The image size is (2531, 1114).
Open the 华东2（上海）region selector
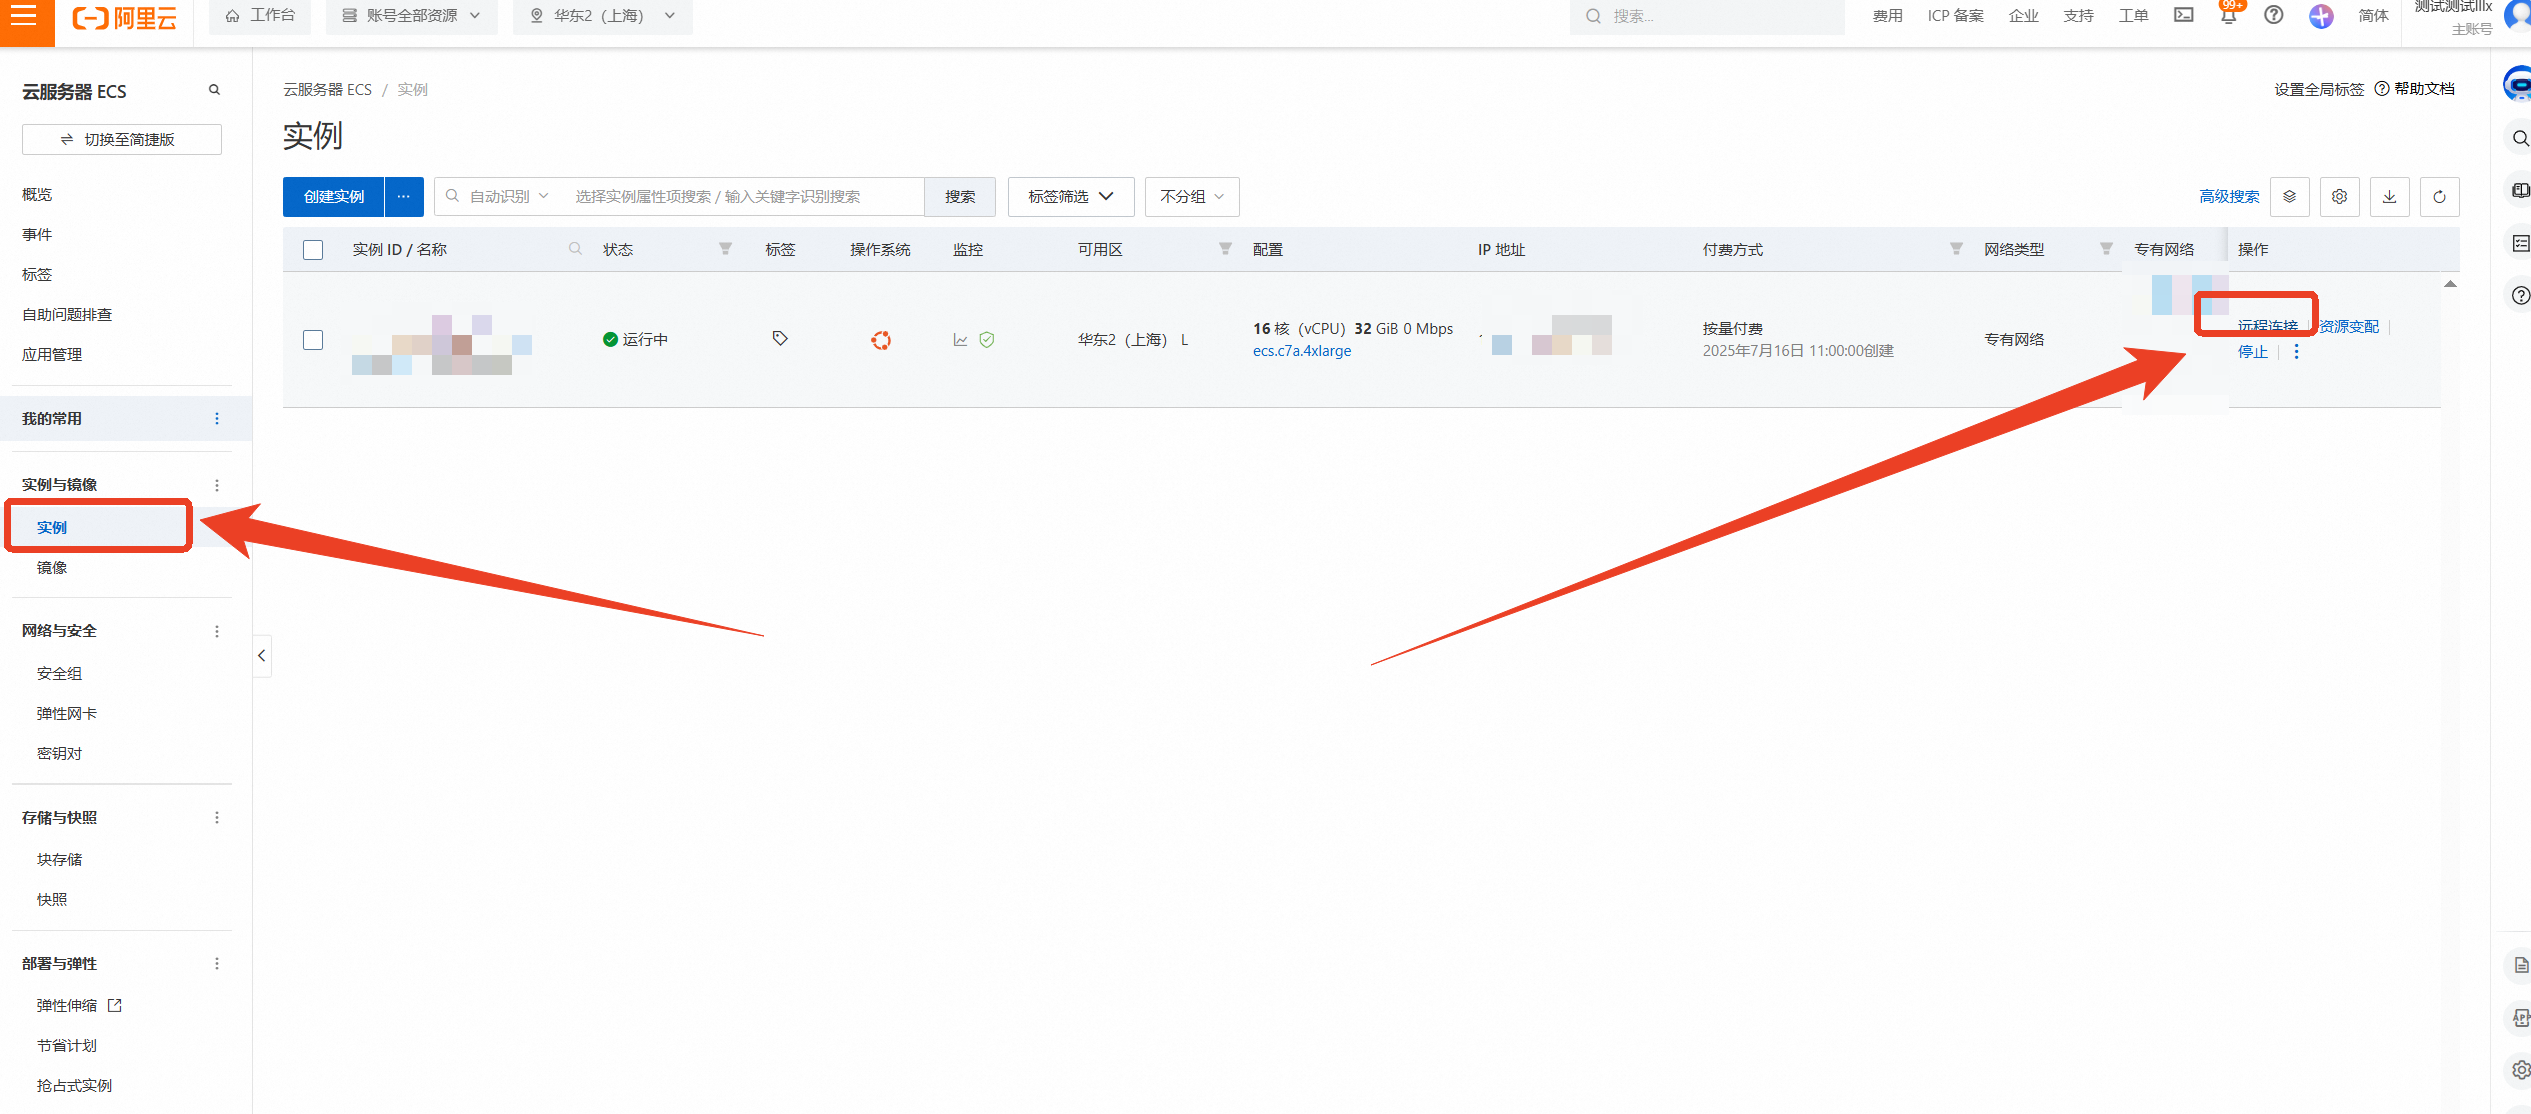coord(602,16)
